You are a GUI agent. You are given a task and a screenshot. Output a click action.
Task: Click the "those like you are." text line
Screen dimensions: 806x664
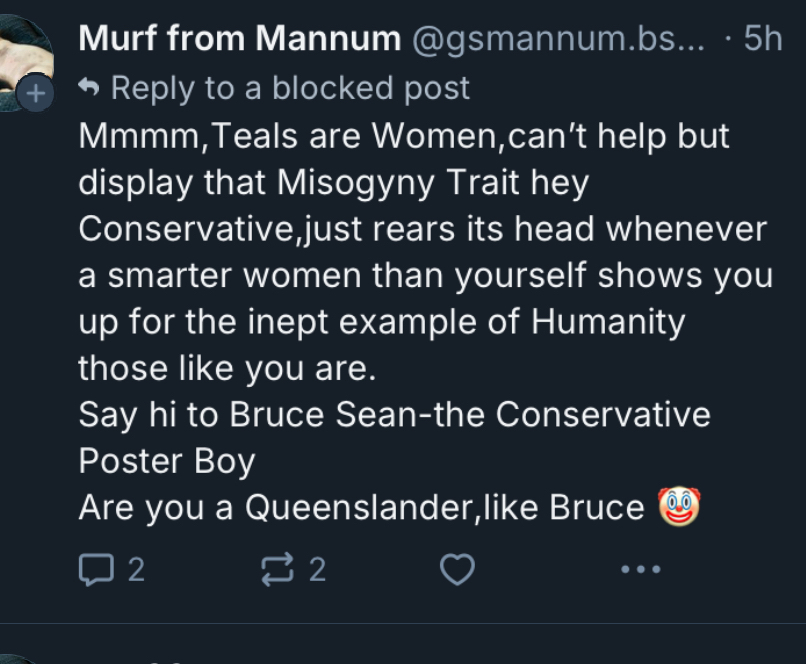(x=227, y=368)
